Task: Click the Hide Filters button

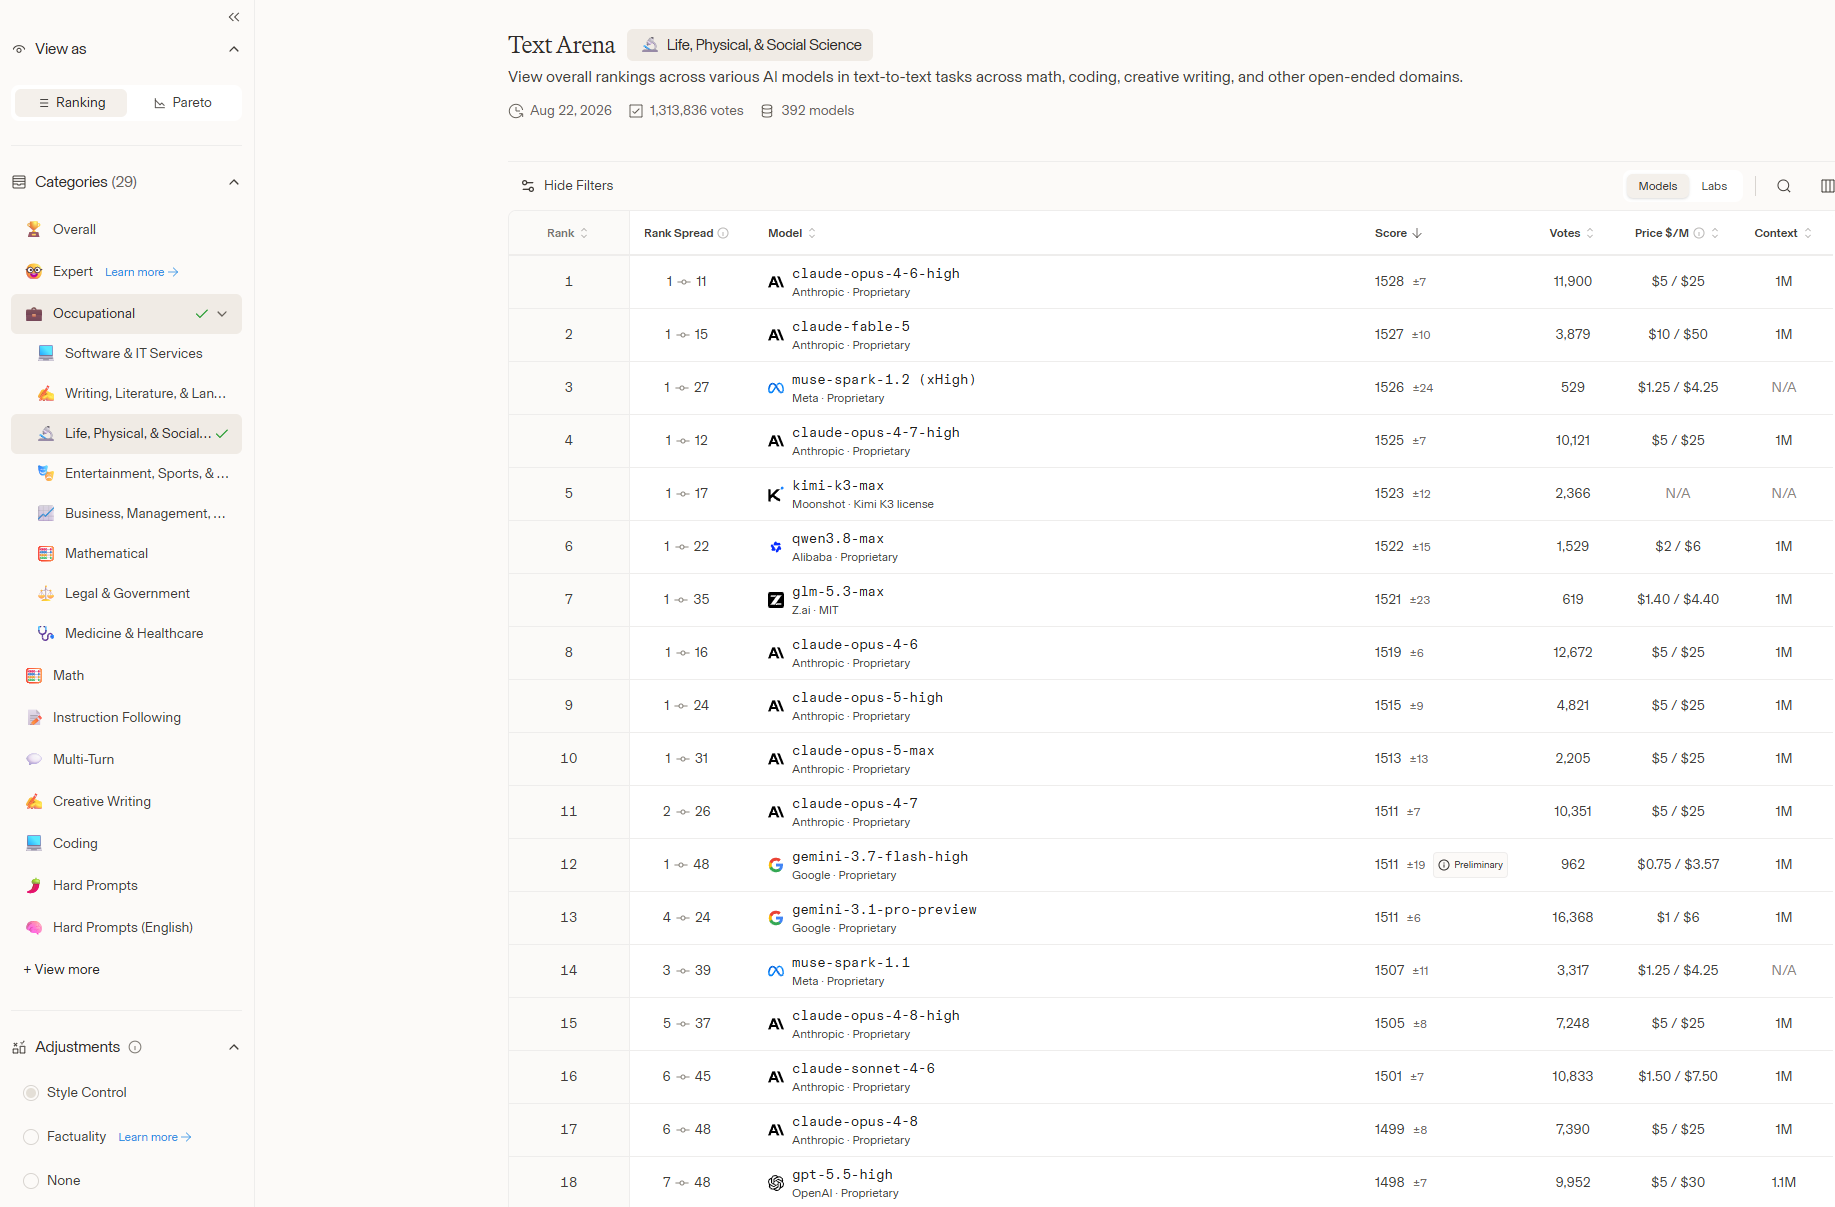Action: pos(568,186)
